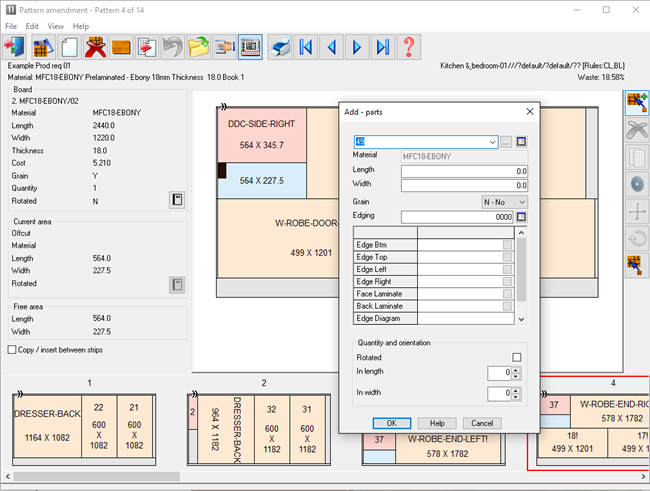Check the Edge Btm checkbox
The height and width of the screenshot is (491, 650).
click(509, 245)
